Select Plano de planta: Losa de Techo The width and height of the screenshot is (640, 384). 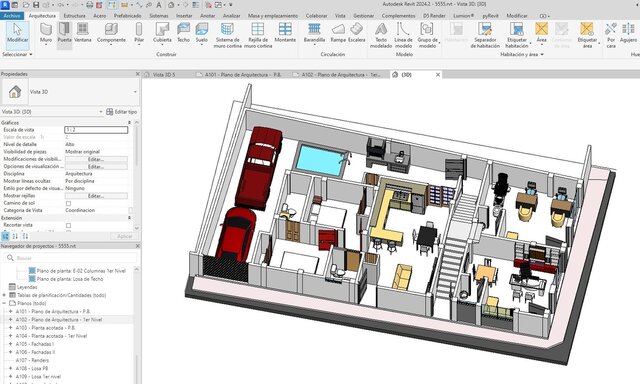click(70, 279)
